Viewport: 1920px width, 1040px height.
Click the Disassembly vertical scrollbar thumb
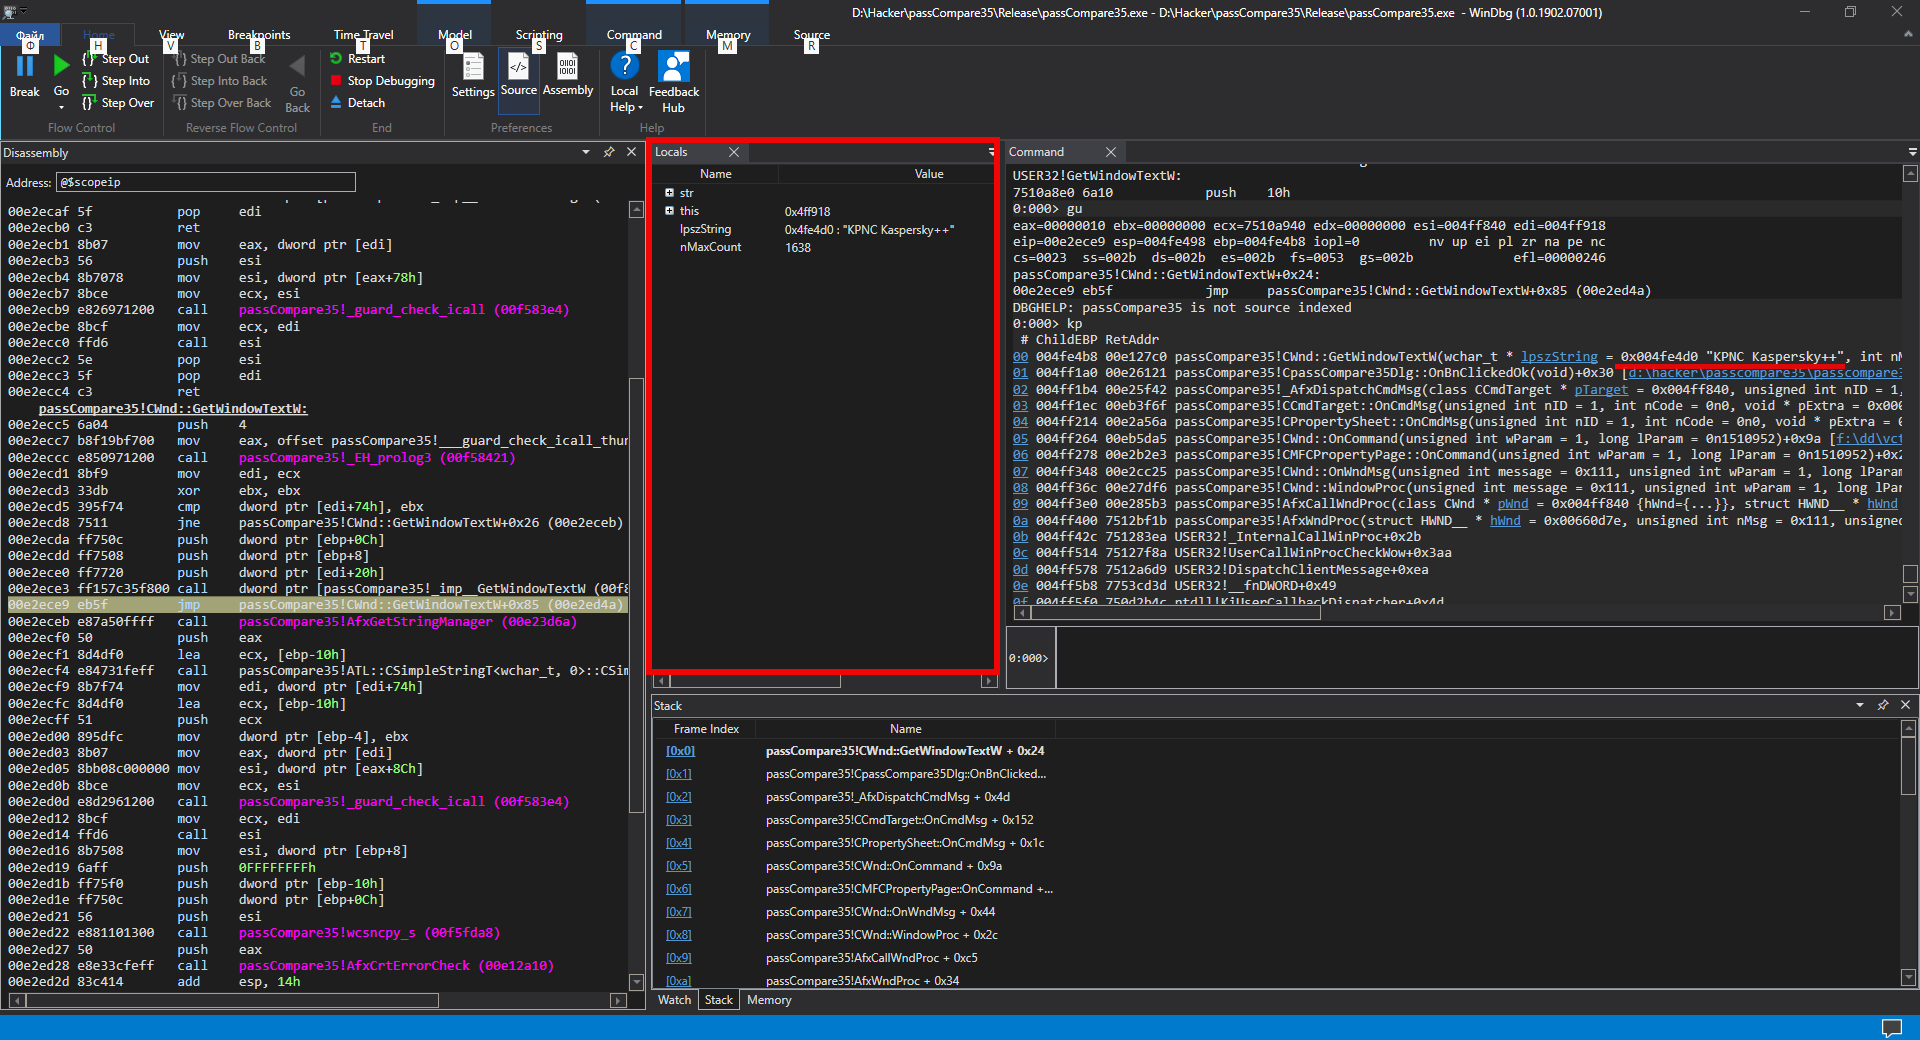coord(636,595)
